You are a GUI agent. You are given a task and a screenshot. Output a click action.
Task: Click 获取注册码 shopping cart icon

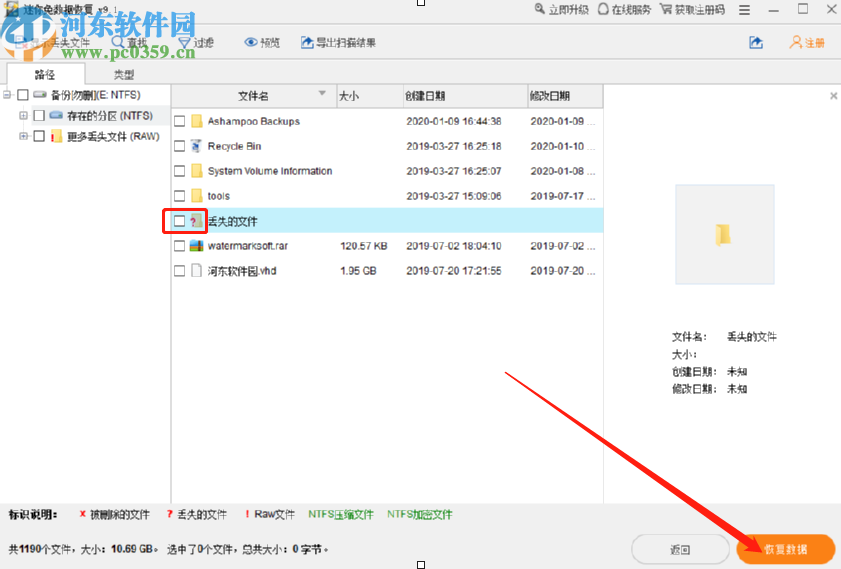point(666,9)
